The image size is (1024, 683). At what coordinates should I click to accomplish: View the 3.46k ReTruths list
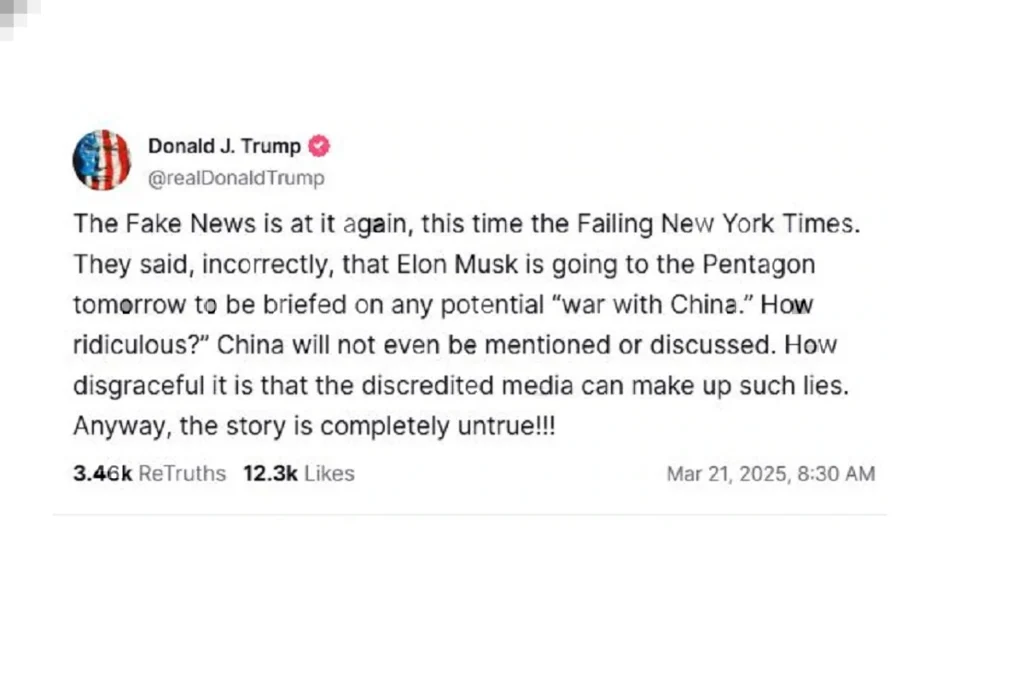pos(150,473)
